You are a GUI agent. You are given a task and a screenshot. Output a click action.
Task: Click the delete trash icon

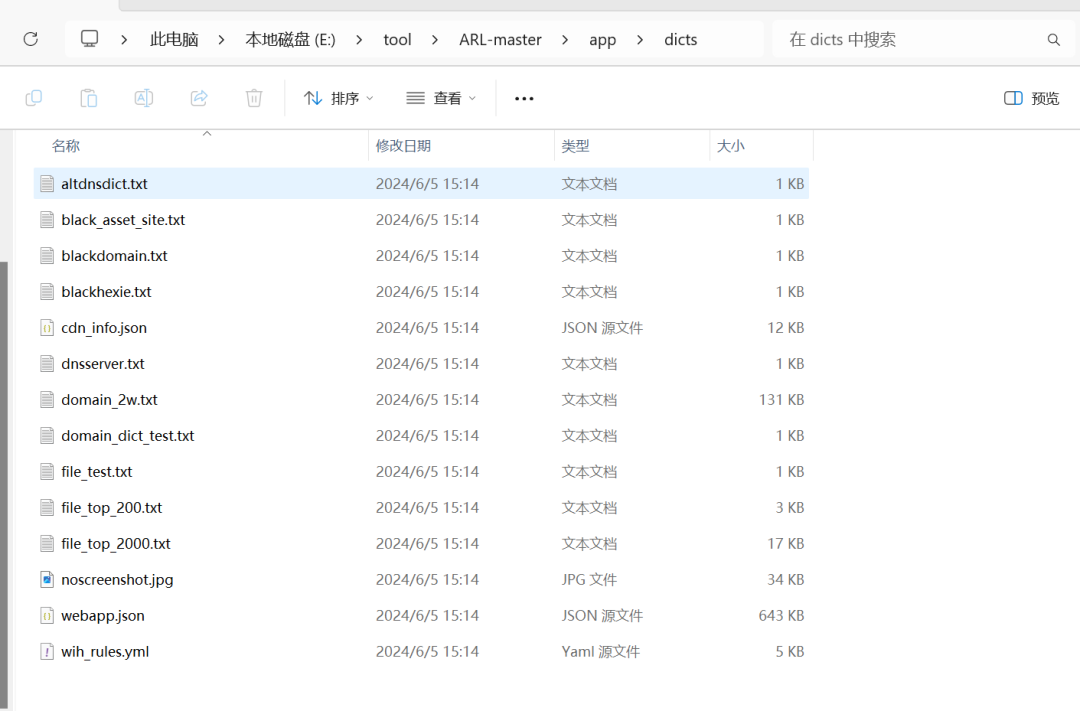click(254, 98)
